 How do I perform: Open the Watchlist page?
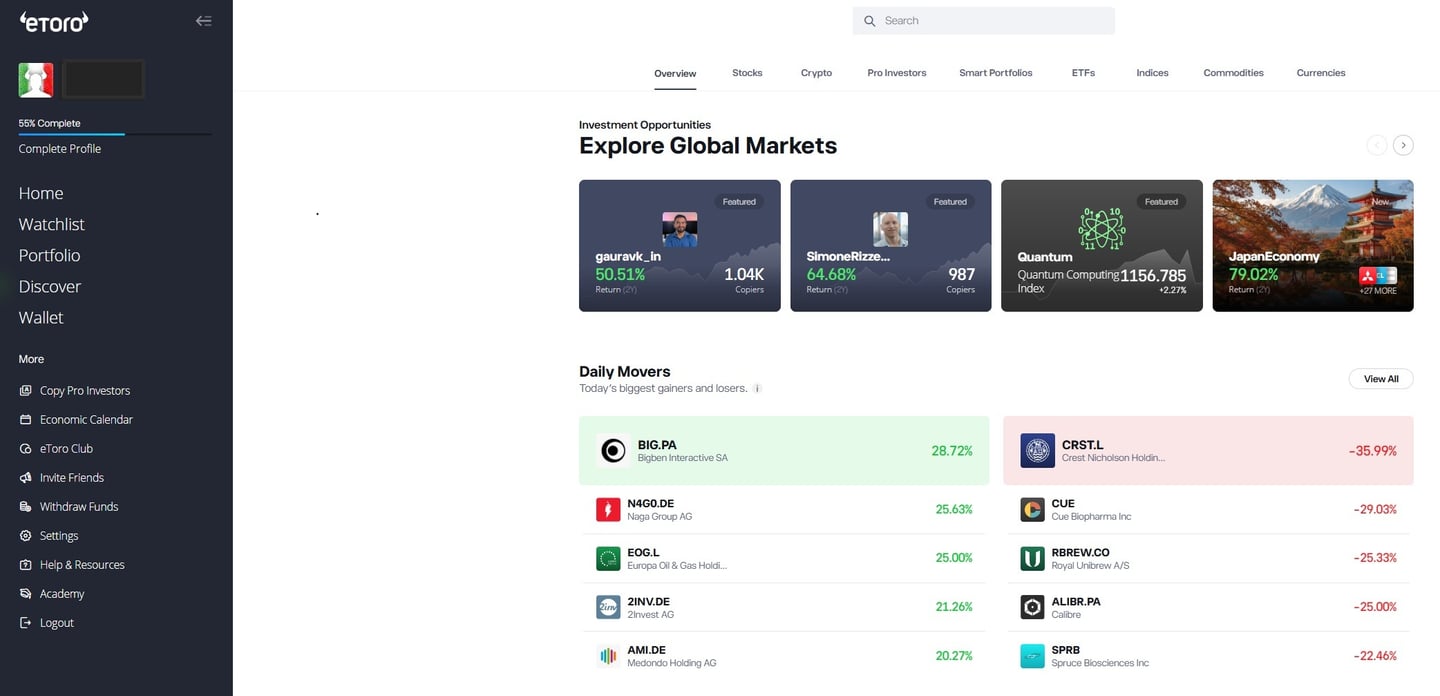click(x=52, y=225)
